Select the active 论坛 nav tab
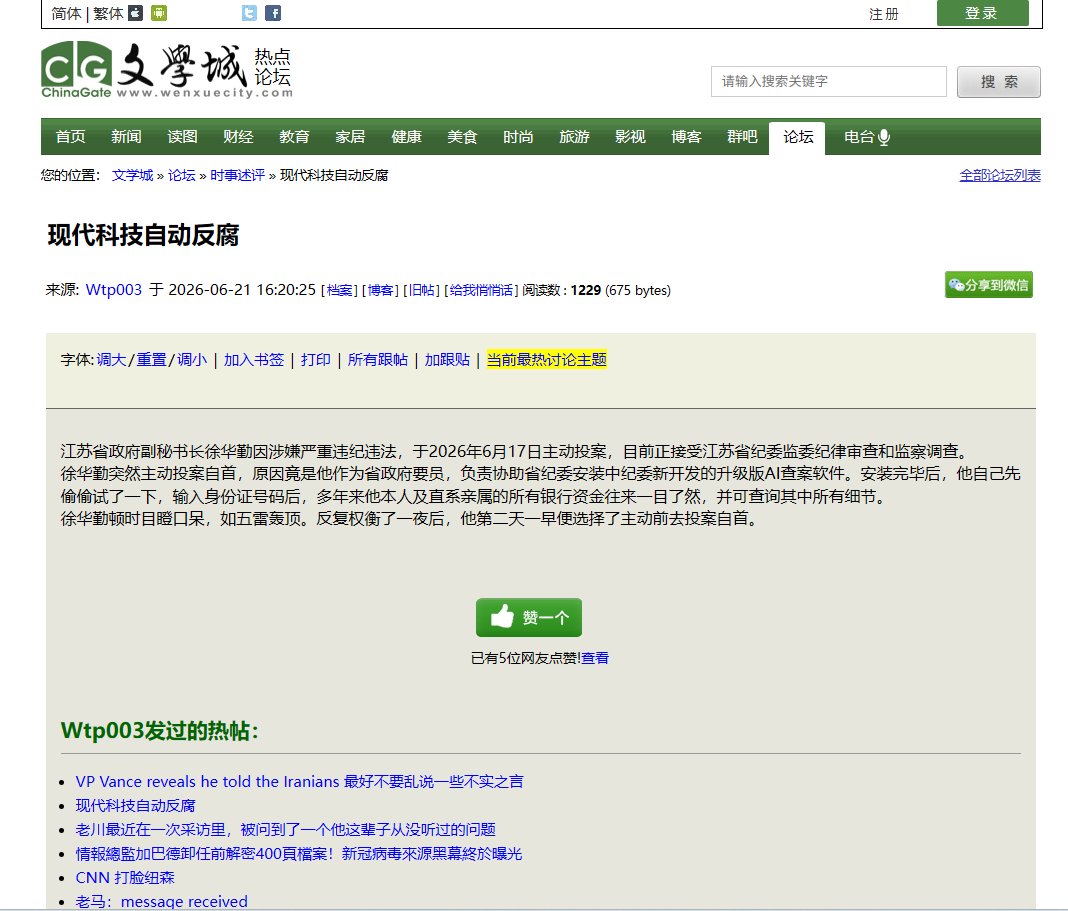Image resolution: width=1068 pixels, height=911 pixels. (798, 138)
